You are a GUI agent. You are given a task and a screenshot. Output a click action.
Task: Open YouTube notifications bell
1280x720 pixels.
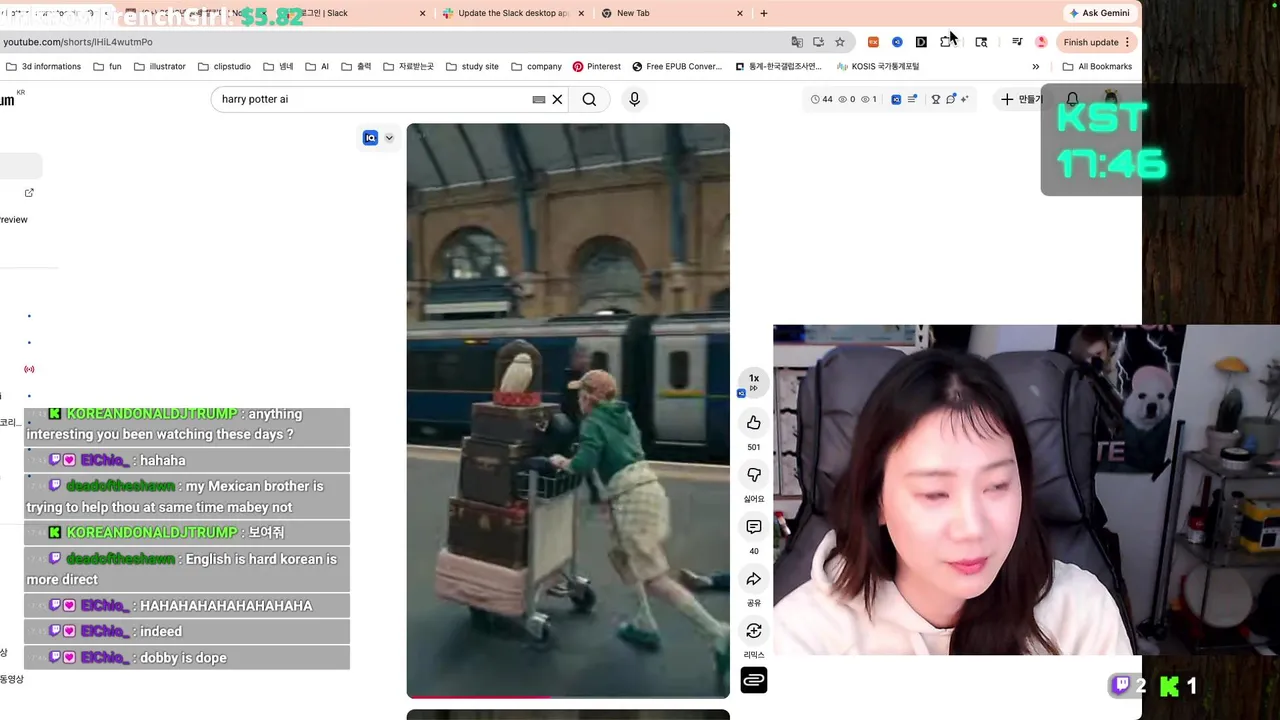[x=1072, y=99]
